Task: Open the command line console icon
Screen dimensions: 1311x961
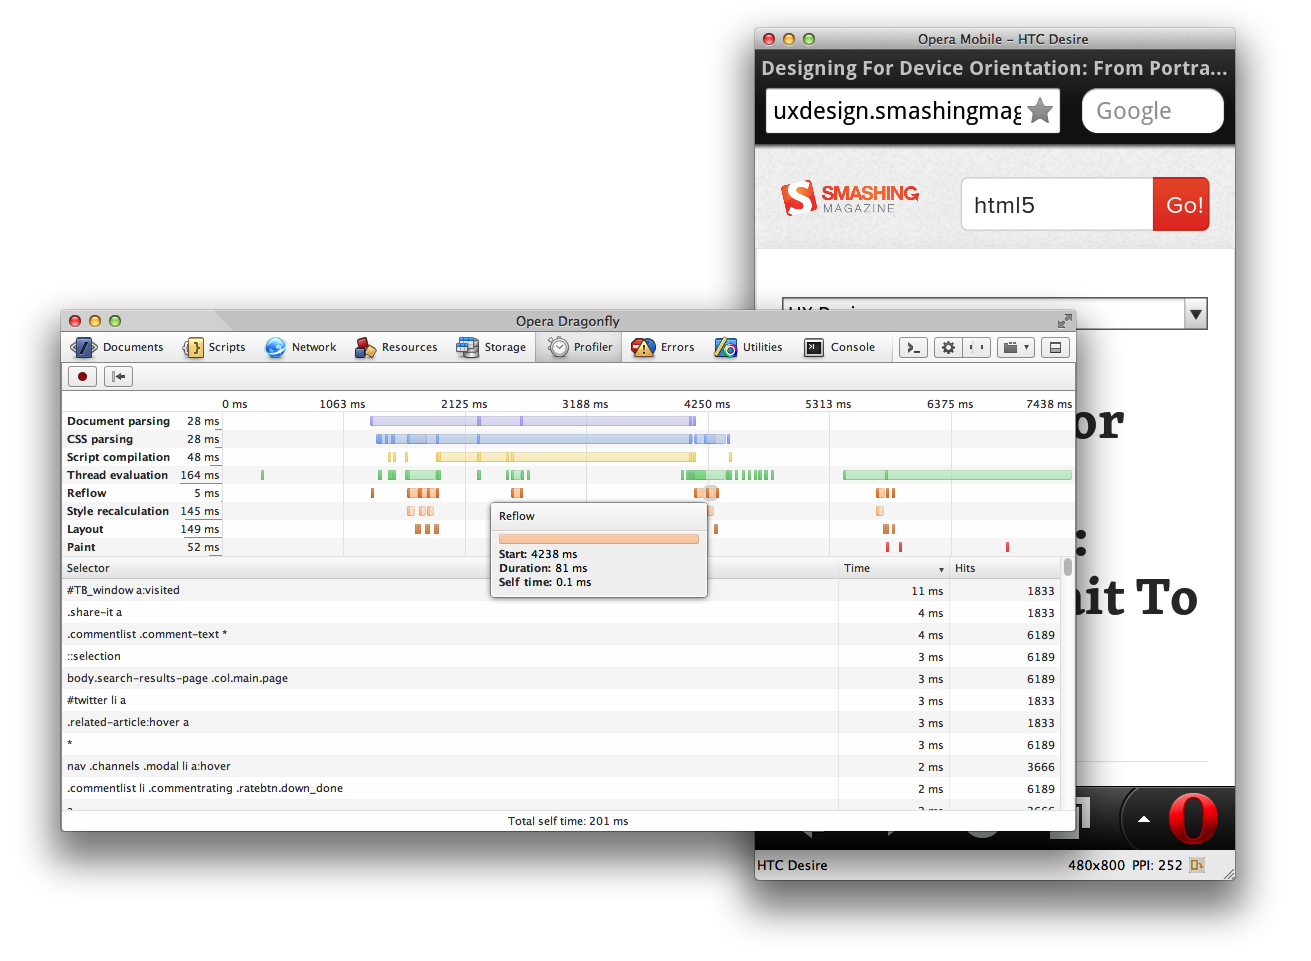Action: click(912, 347)
